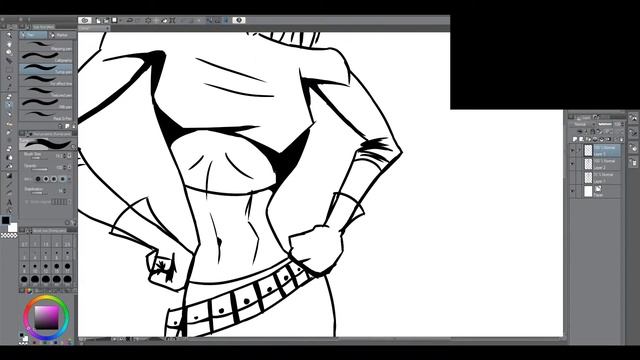640x360 pixels.
Task: Switch to the Marker sub tool tab
Action: pos(61,35)
